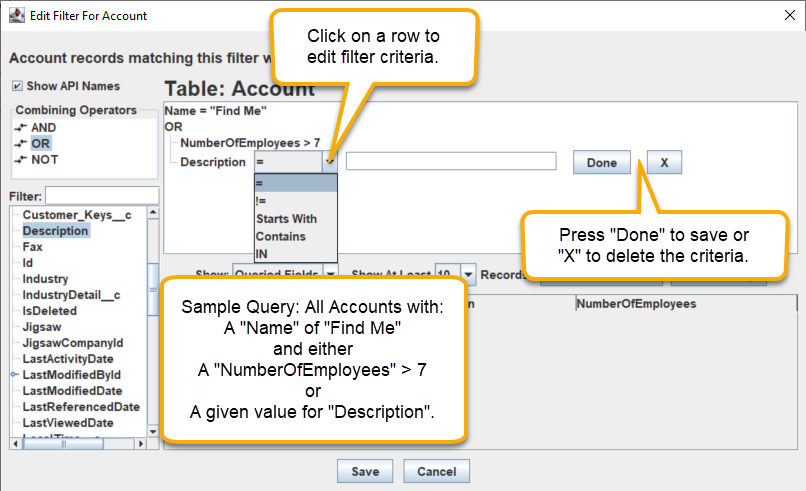The image size is (806, 491).
Task: Select the Fax field
Action: pyautogui.click(x=32, y=247)
